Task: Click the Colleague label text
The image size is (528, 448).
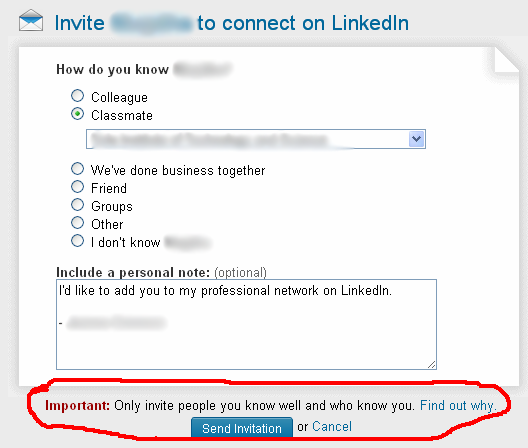Action: point(120,98)
